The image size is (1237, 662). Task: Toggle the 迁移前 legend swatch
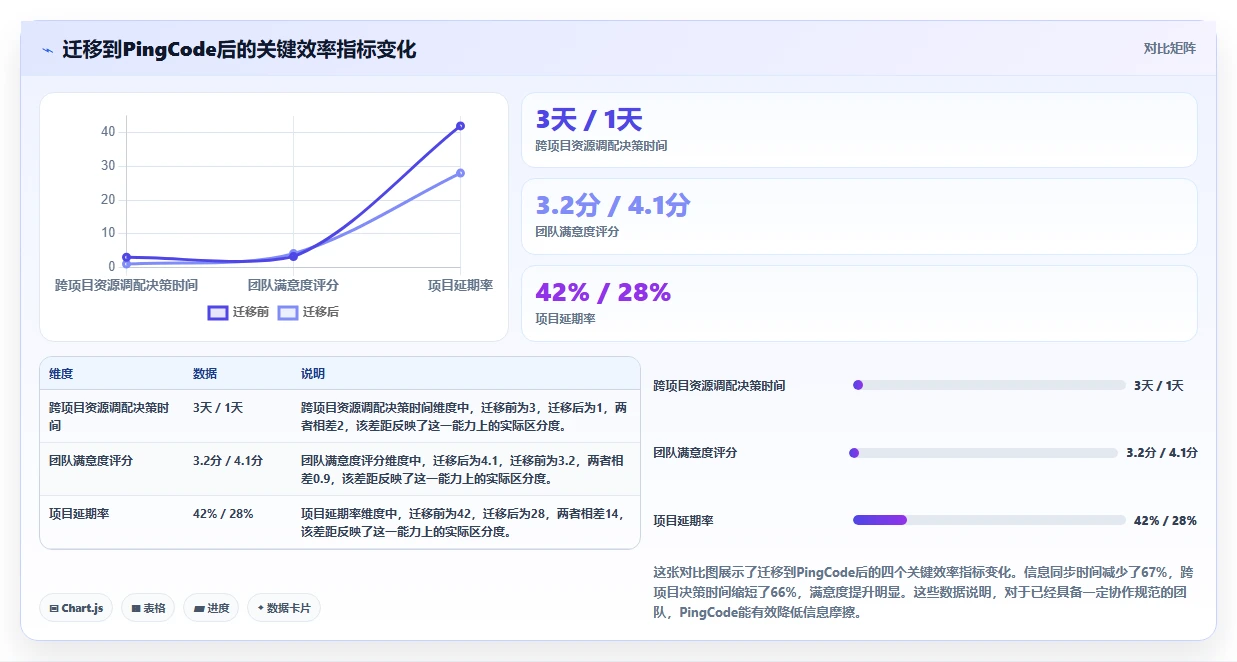(x=218, y=312)
